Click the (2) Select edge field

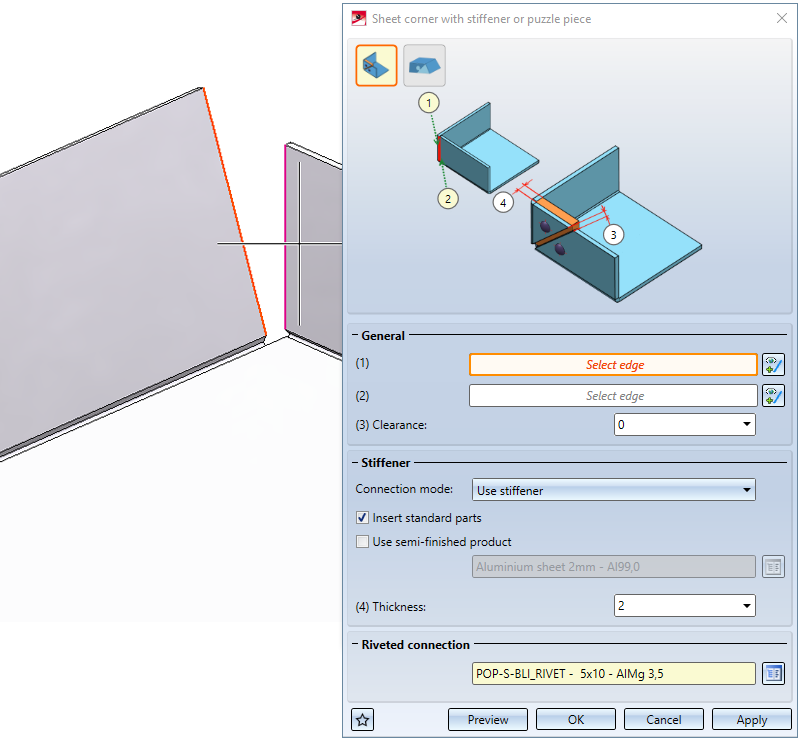pos(613,396)
